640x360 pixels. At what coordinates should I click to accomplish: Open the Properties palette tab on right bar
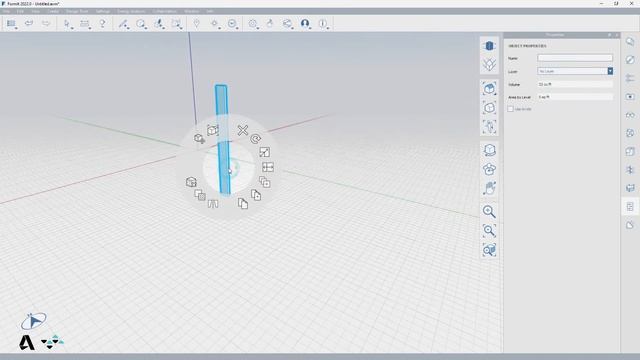click(630, 207)
